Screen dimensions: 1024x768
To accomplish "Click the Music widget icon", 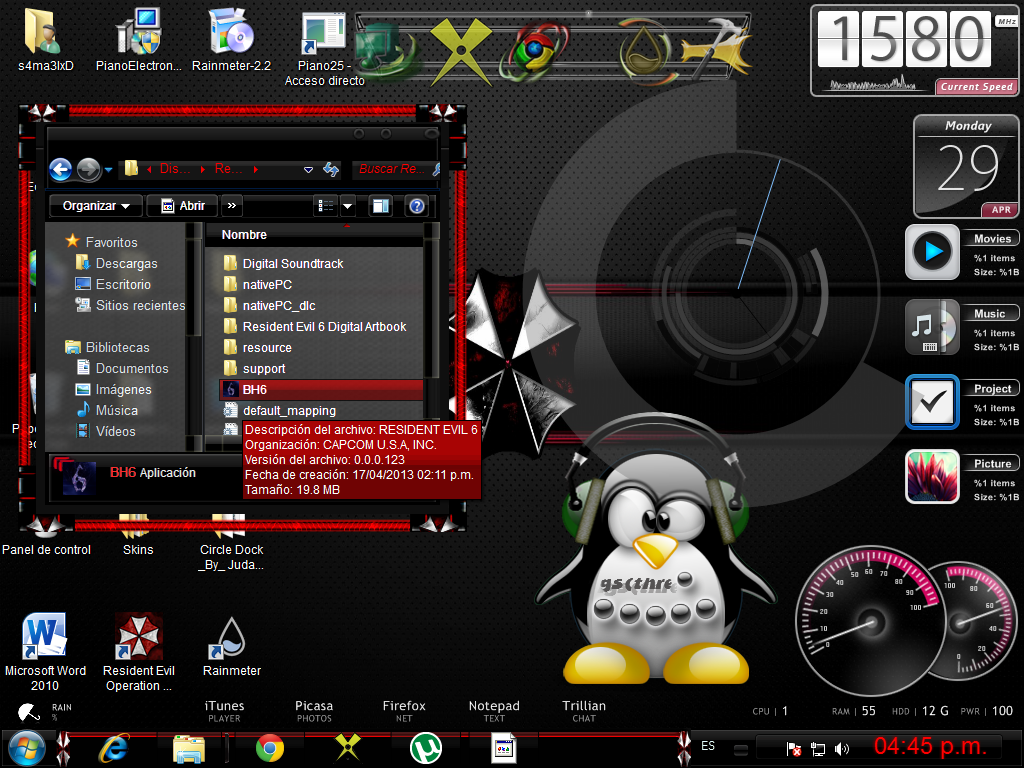I will click(x=932, y=327).
